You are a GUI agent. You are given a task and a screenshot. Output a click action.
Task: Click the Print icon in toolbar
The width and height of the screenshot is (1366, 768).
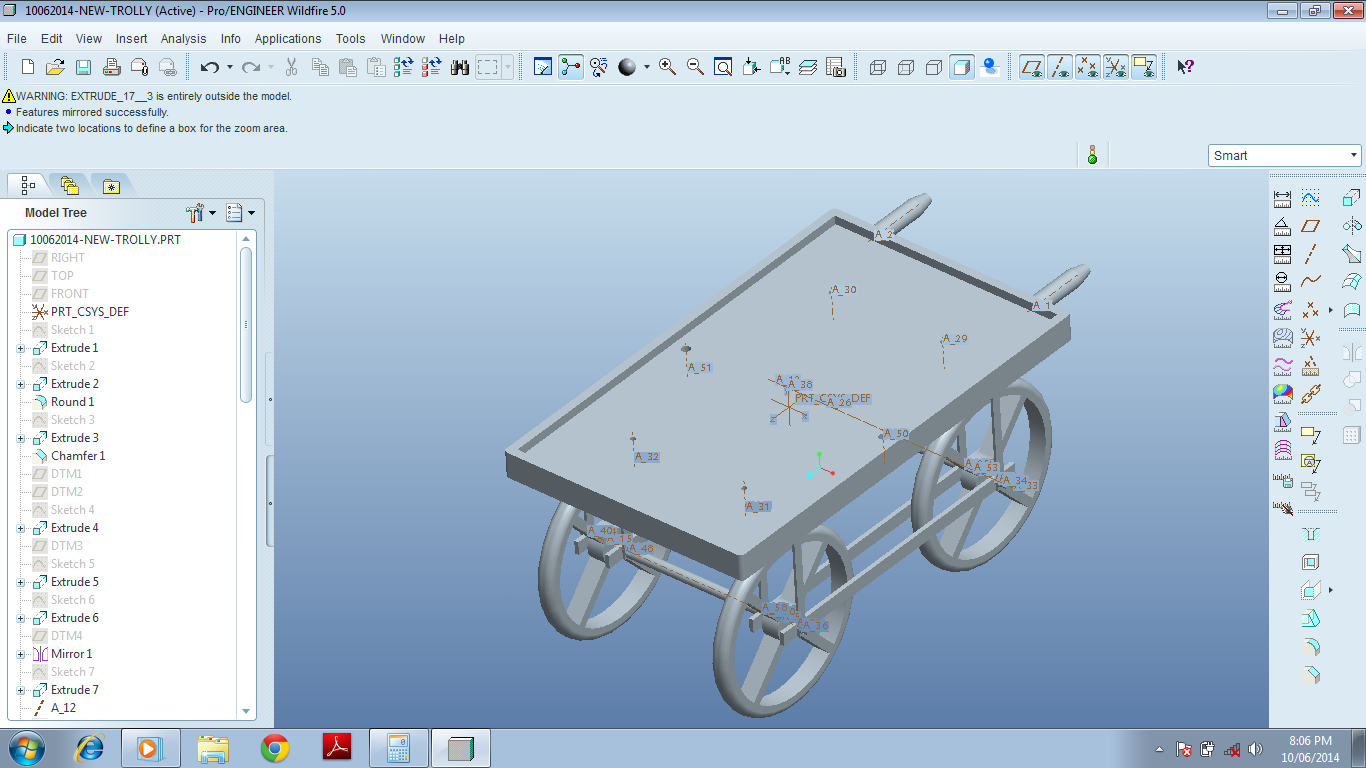112,67
